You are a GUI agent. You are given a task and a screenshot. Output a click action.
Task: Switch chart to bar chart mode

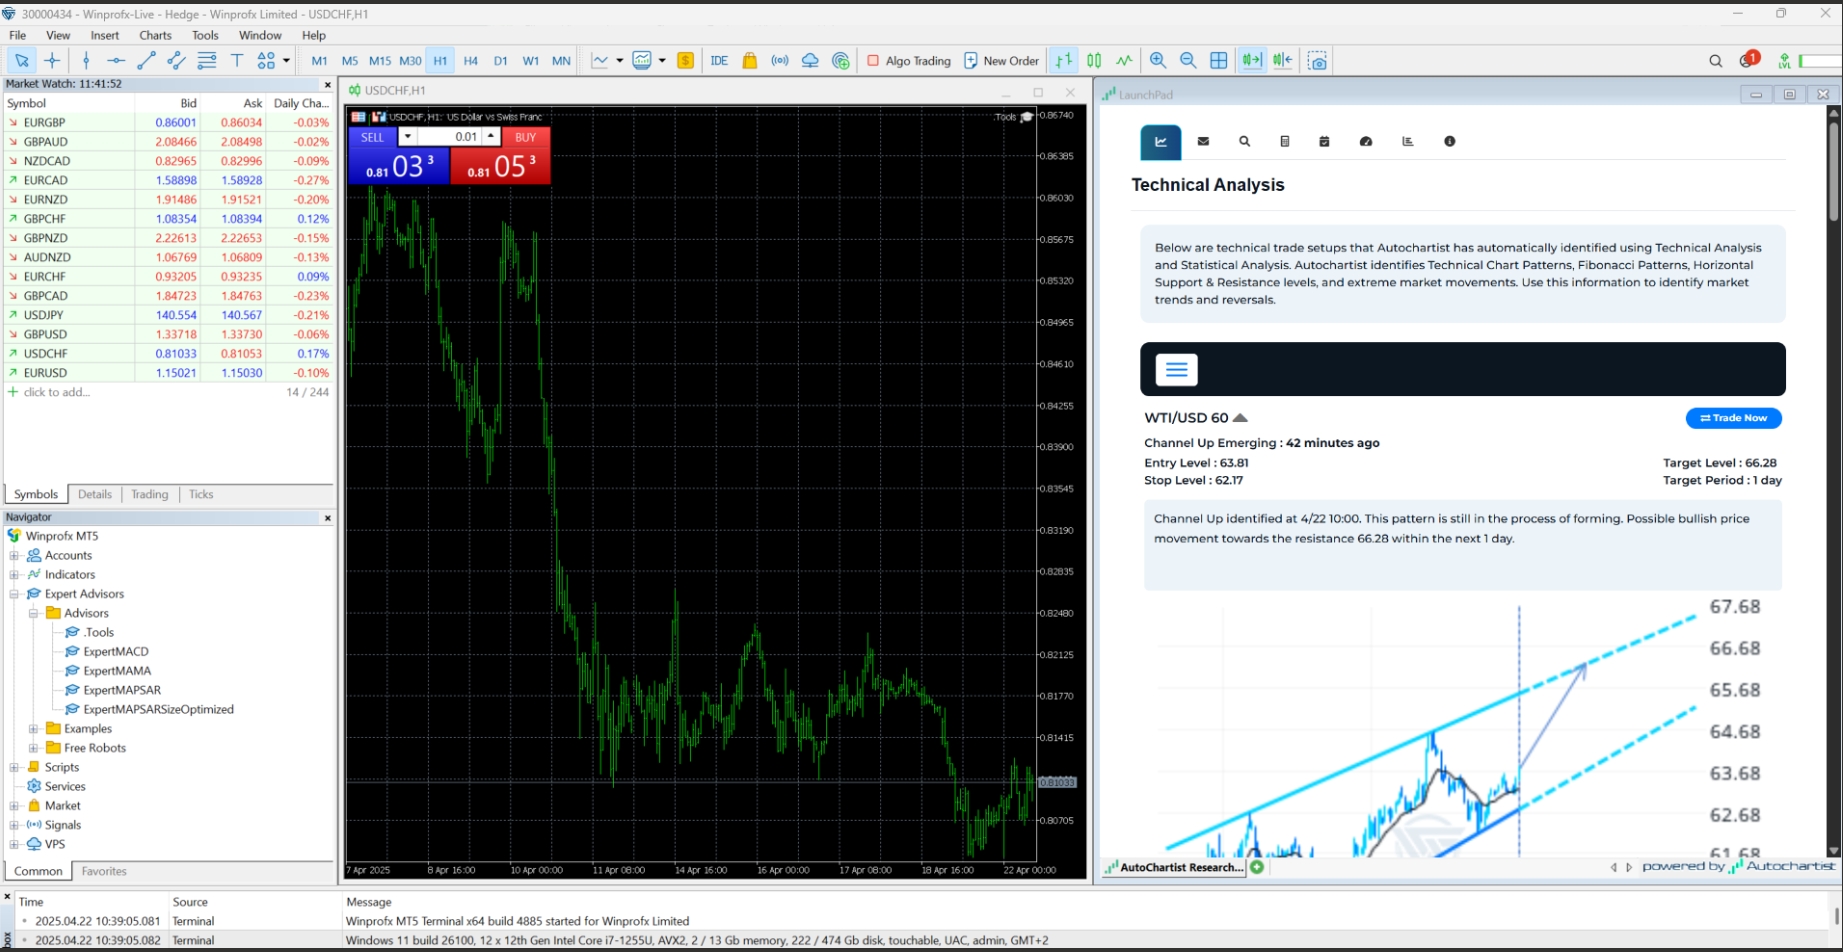pyautogui.click(x=1064, y=61)
